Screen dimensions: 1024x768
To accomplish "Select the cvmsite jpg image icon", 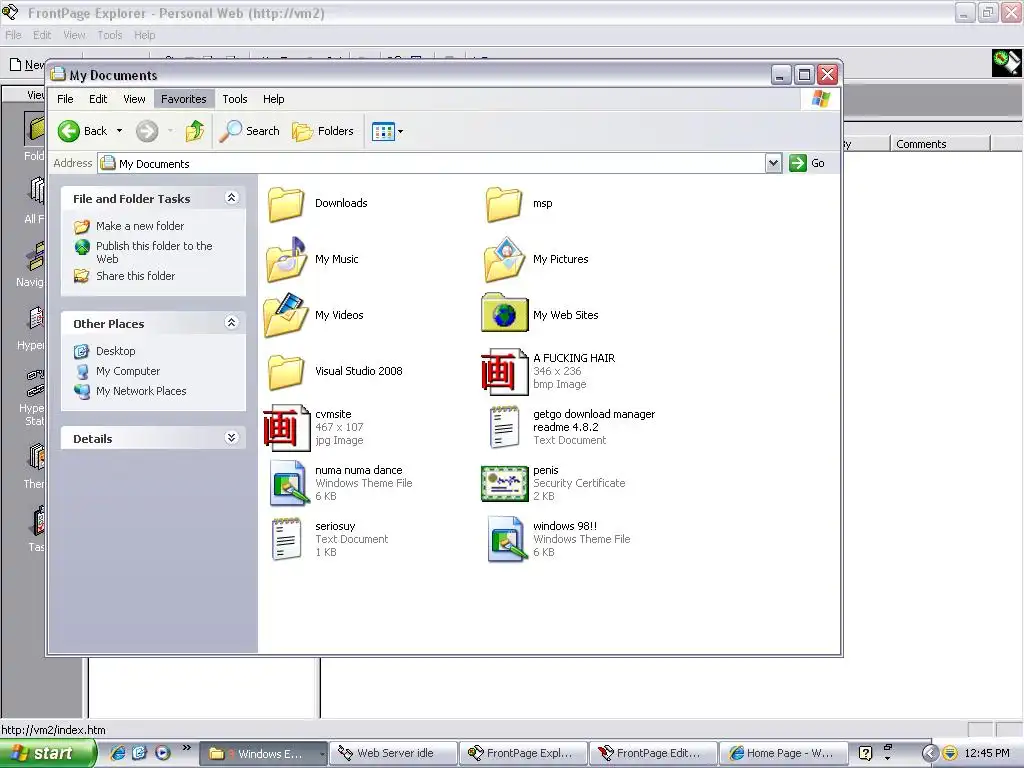I will pos(286,428).
